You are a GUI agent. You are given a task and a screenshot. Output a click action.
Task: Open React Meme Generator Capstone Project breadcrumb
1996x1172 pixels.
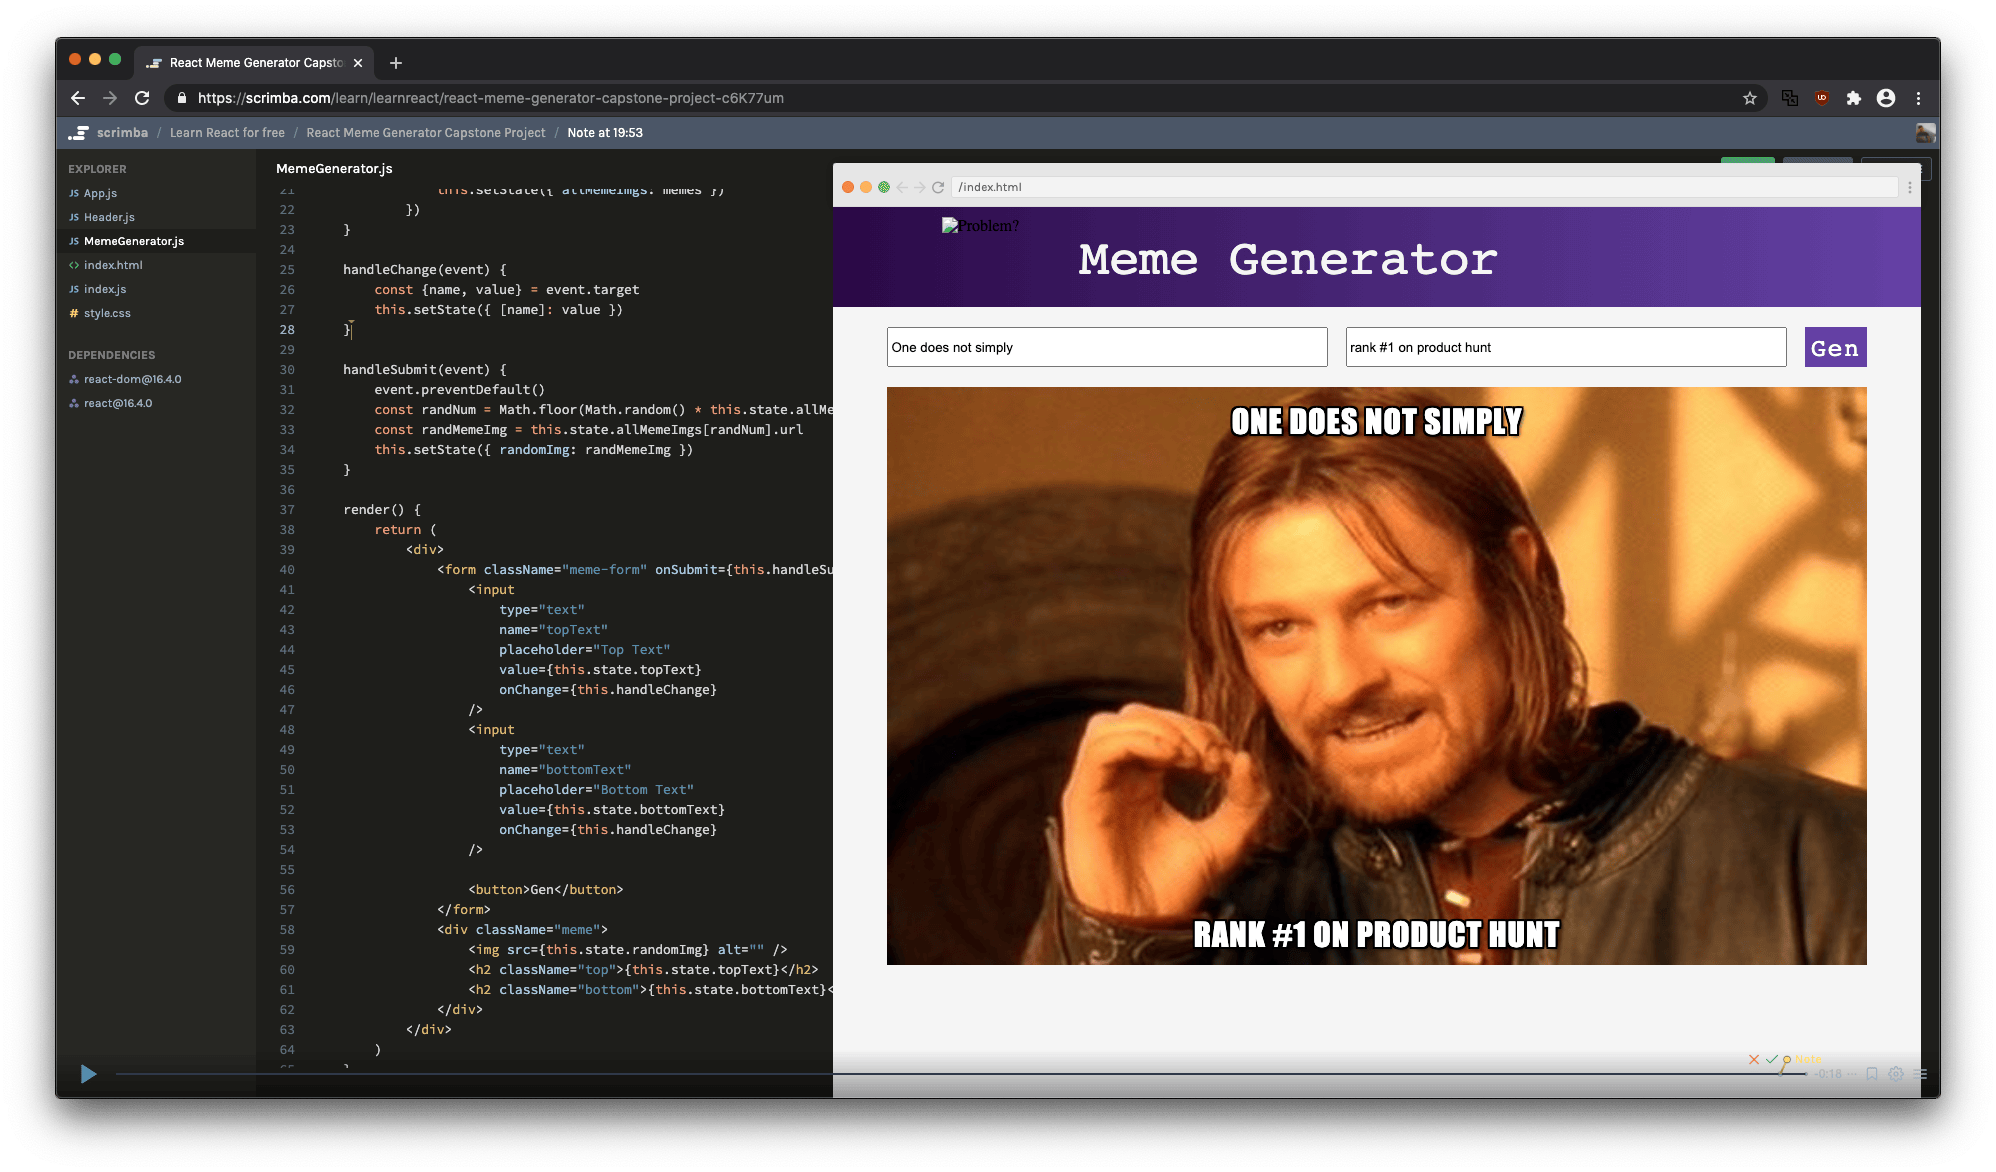point(426,132)
